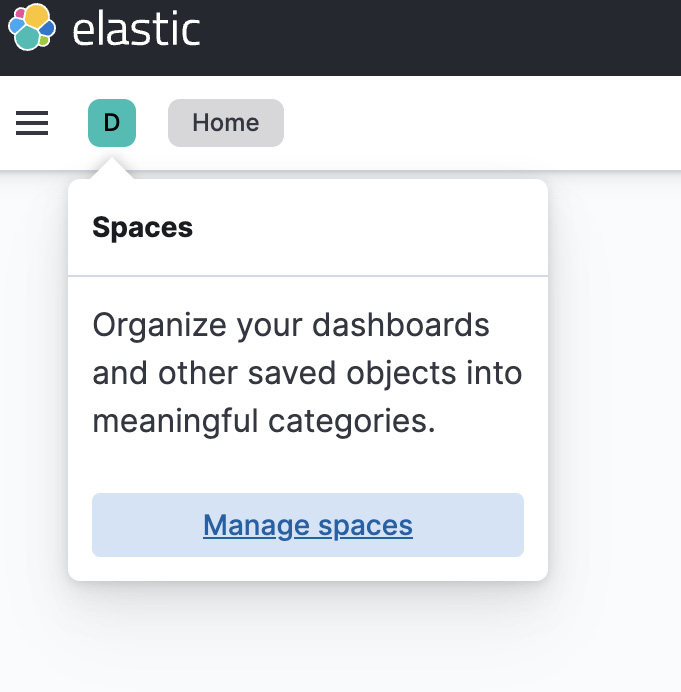This screenshot has width=681, height=692.
Task: Expand the main navigation with three-line icon
Action: [32, 123]
